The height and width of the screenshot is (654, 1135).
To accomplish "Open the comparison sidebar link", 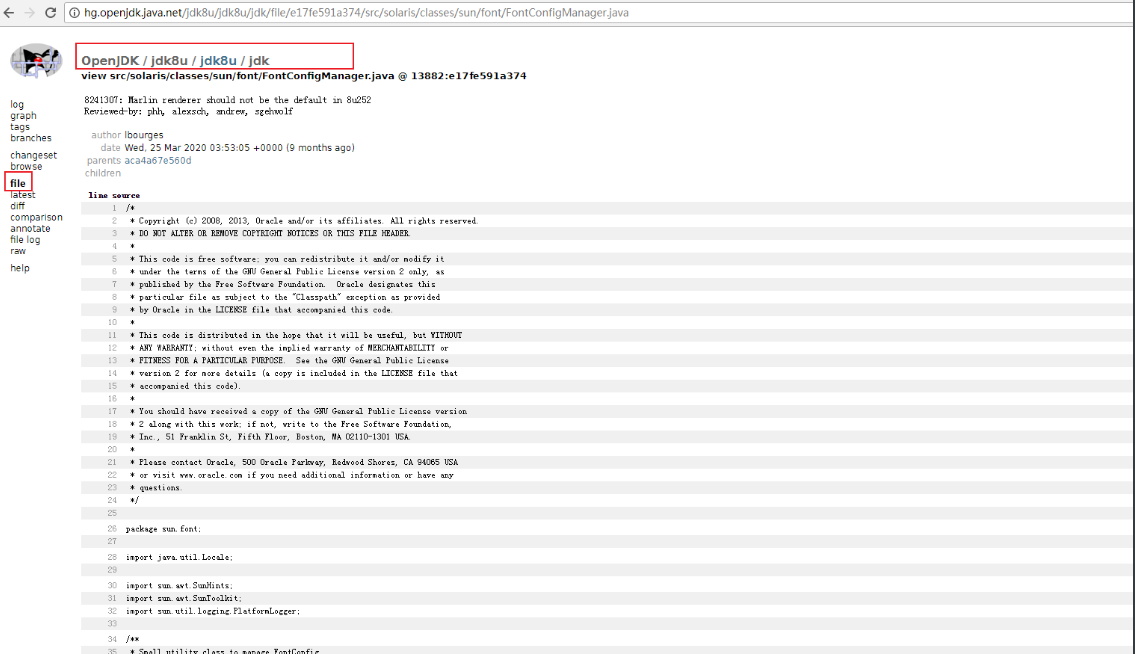I will click(36, 217).
